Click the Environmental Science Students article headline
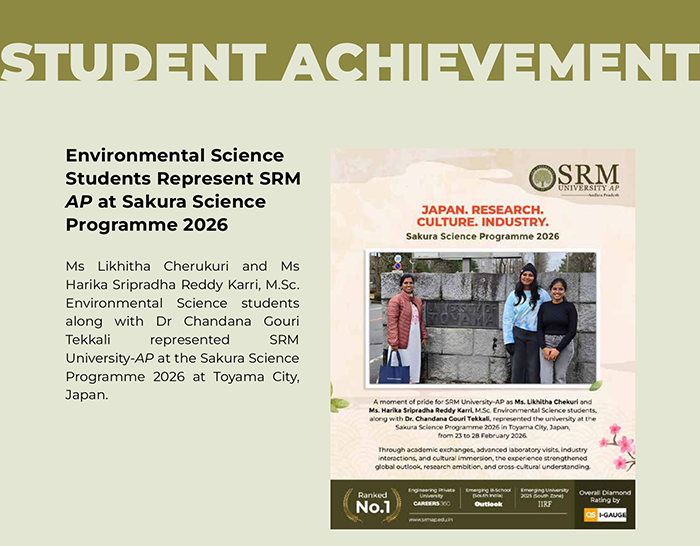The width and height of the screenshot is (700, 546). [182, 190]
